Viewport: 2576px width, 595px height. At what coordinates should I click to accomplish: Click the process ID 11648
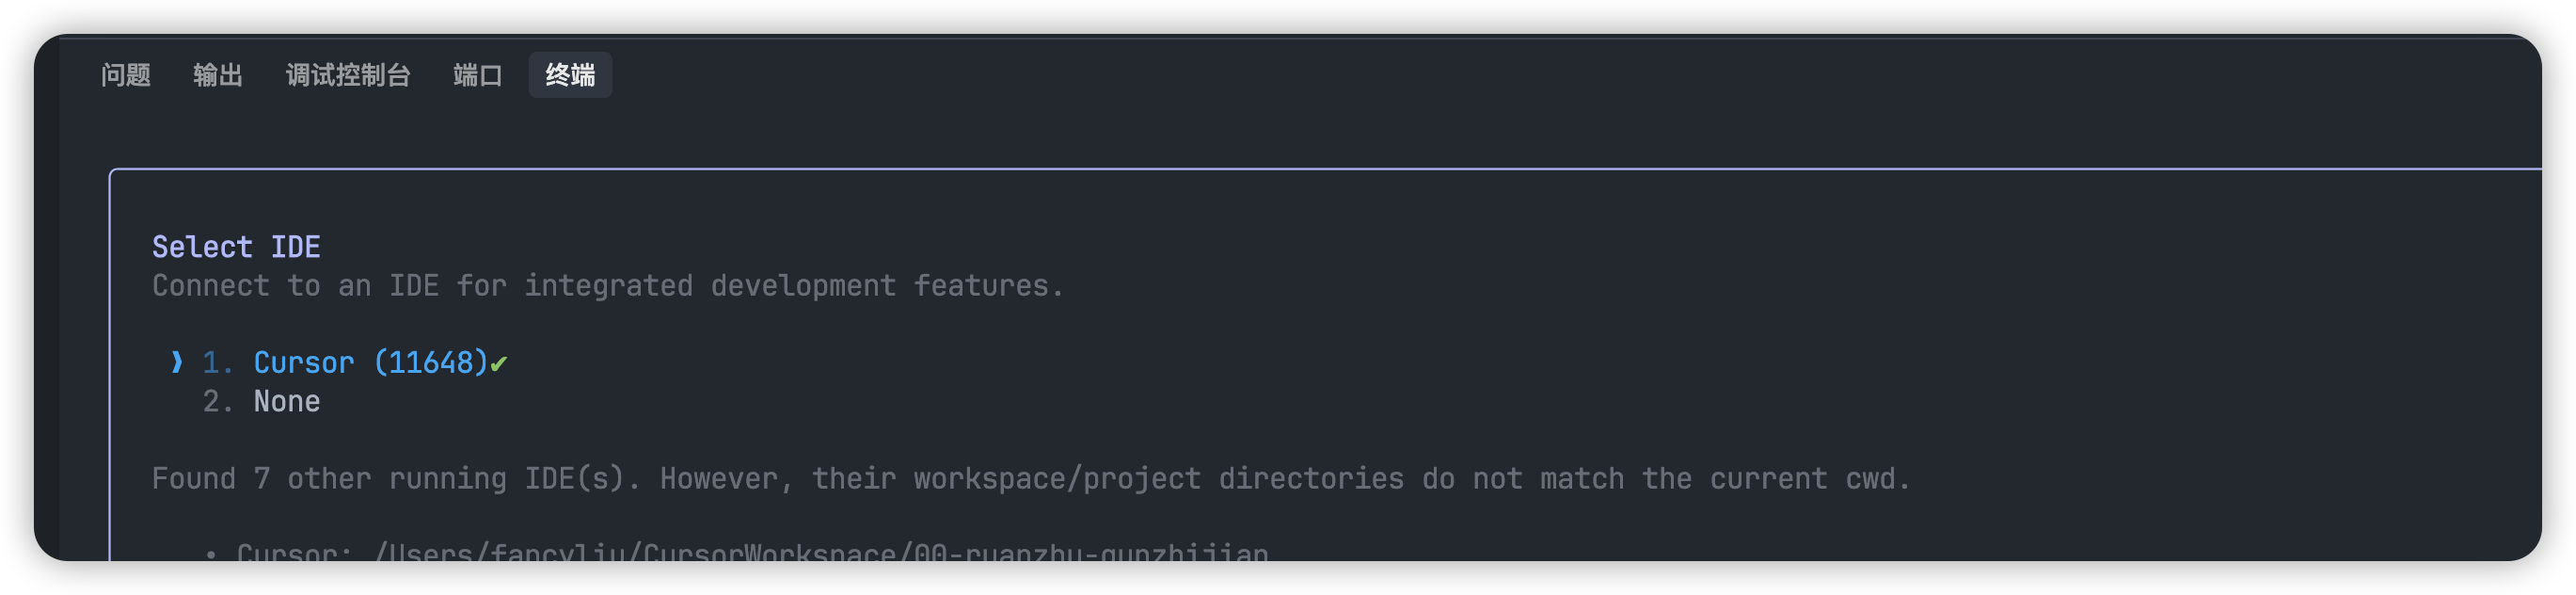[431, 362]
